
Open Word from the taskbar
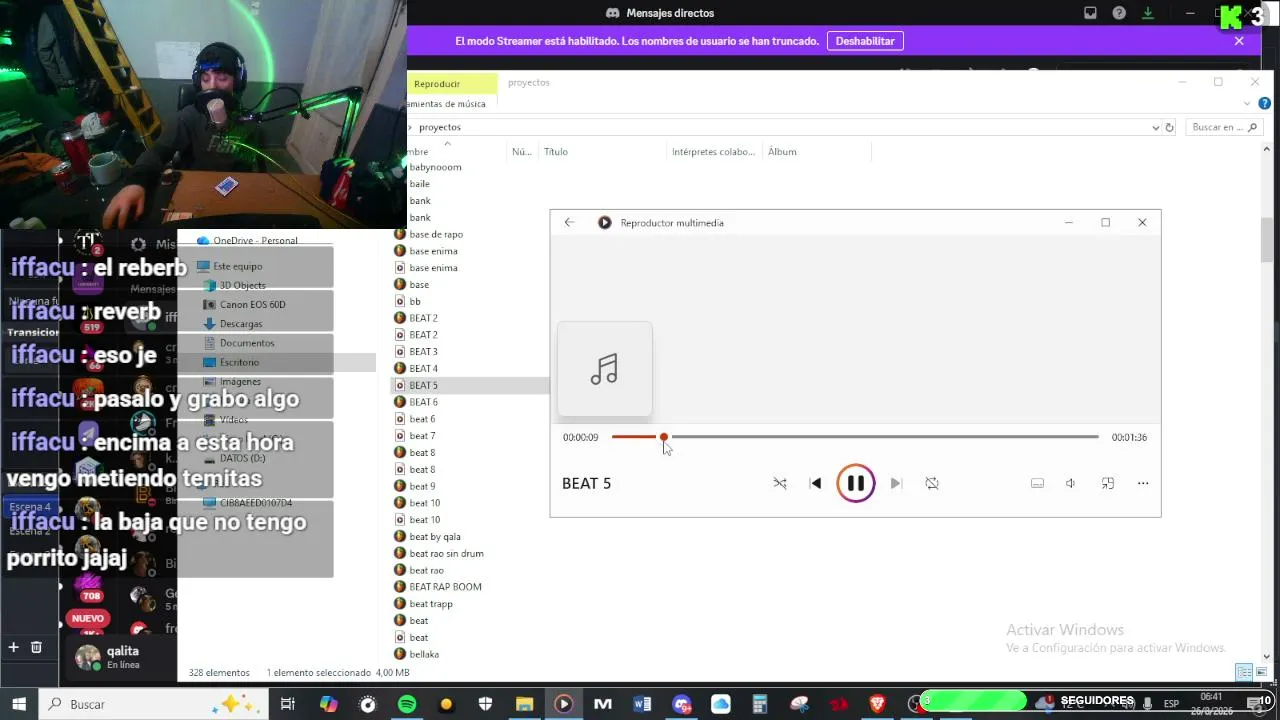pos(642,704)
